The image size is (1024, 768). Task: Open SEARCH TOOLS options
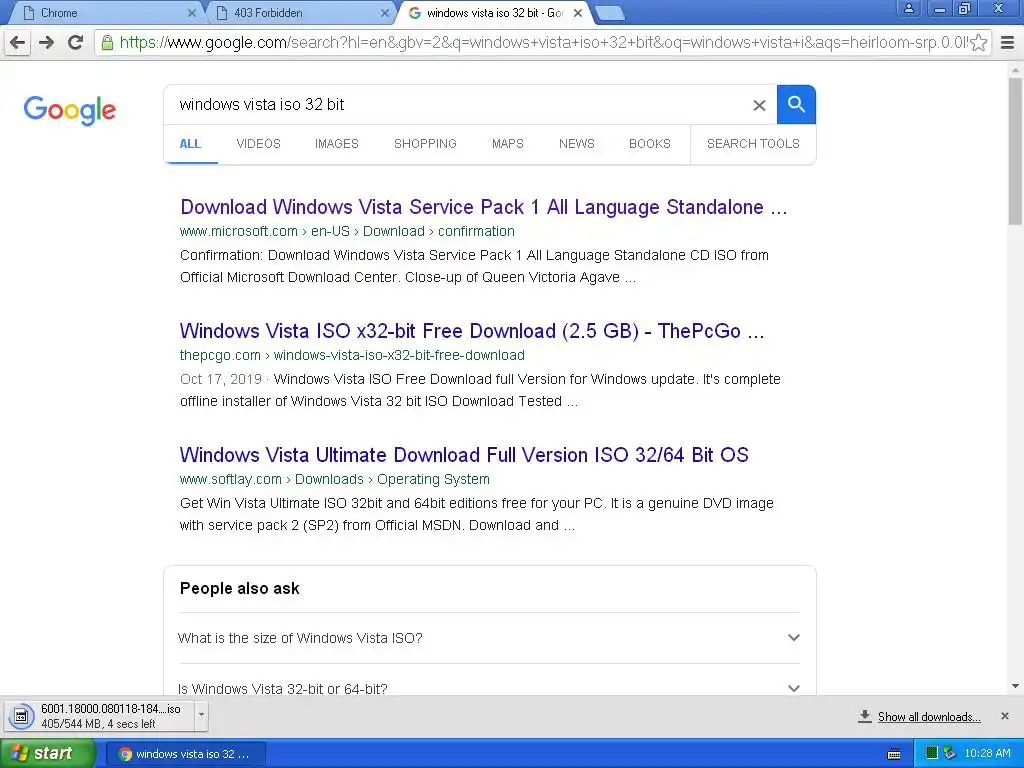point(753,144)
